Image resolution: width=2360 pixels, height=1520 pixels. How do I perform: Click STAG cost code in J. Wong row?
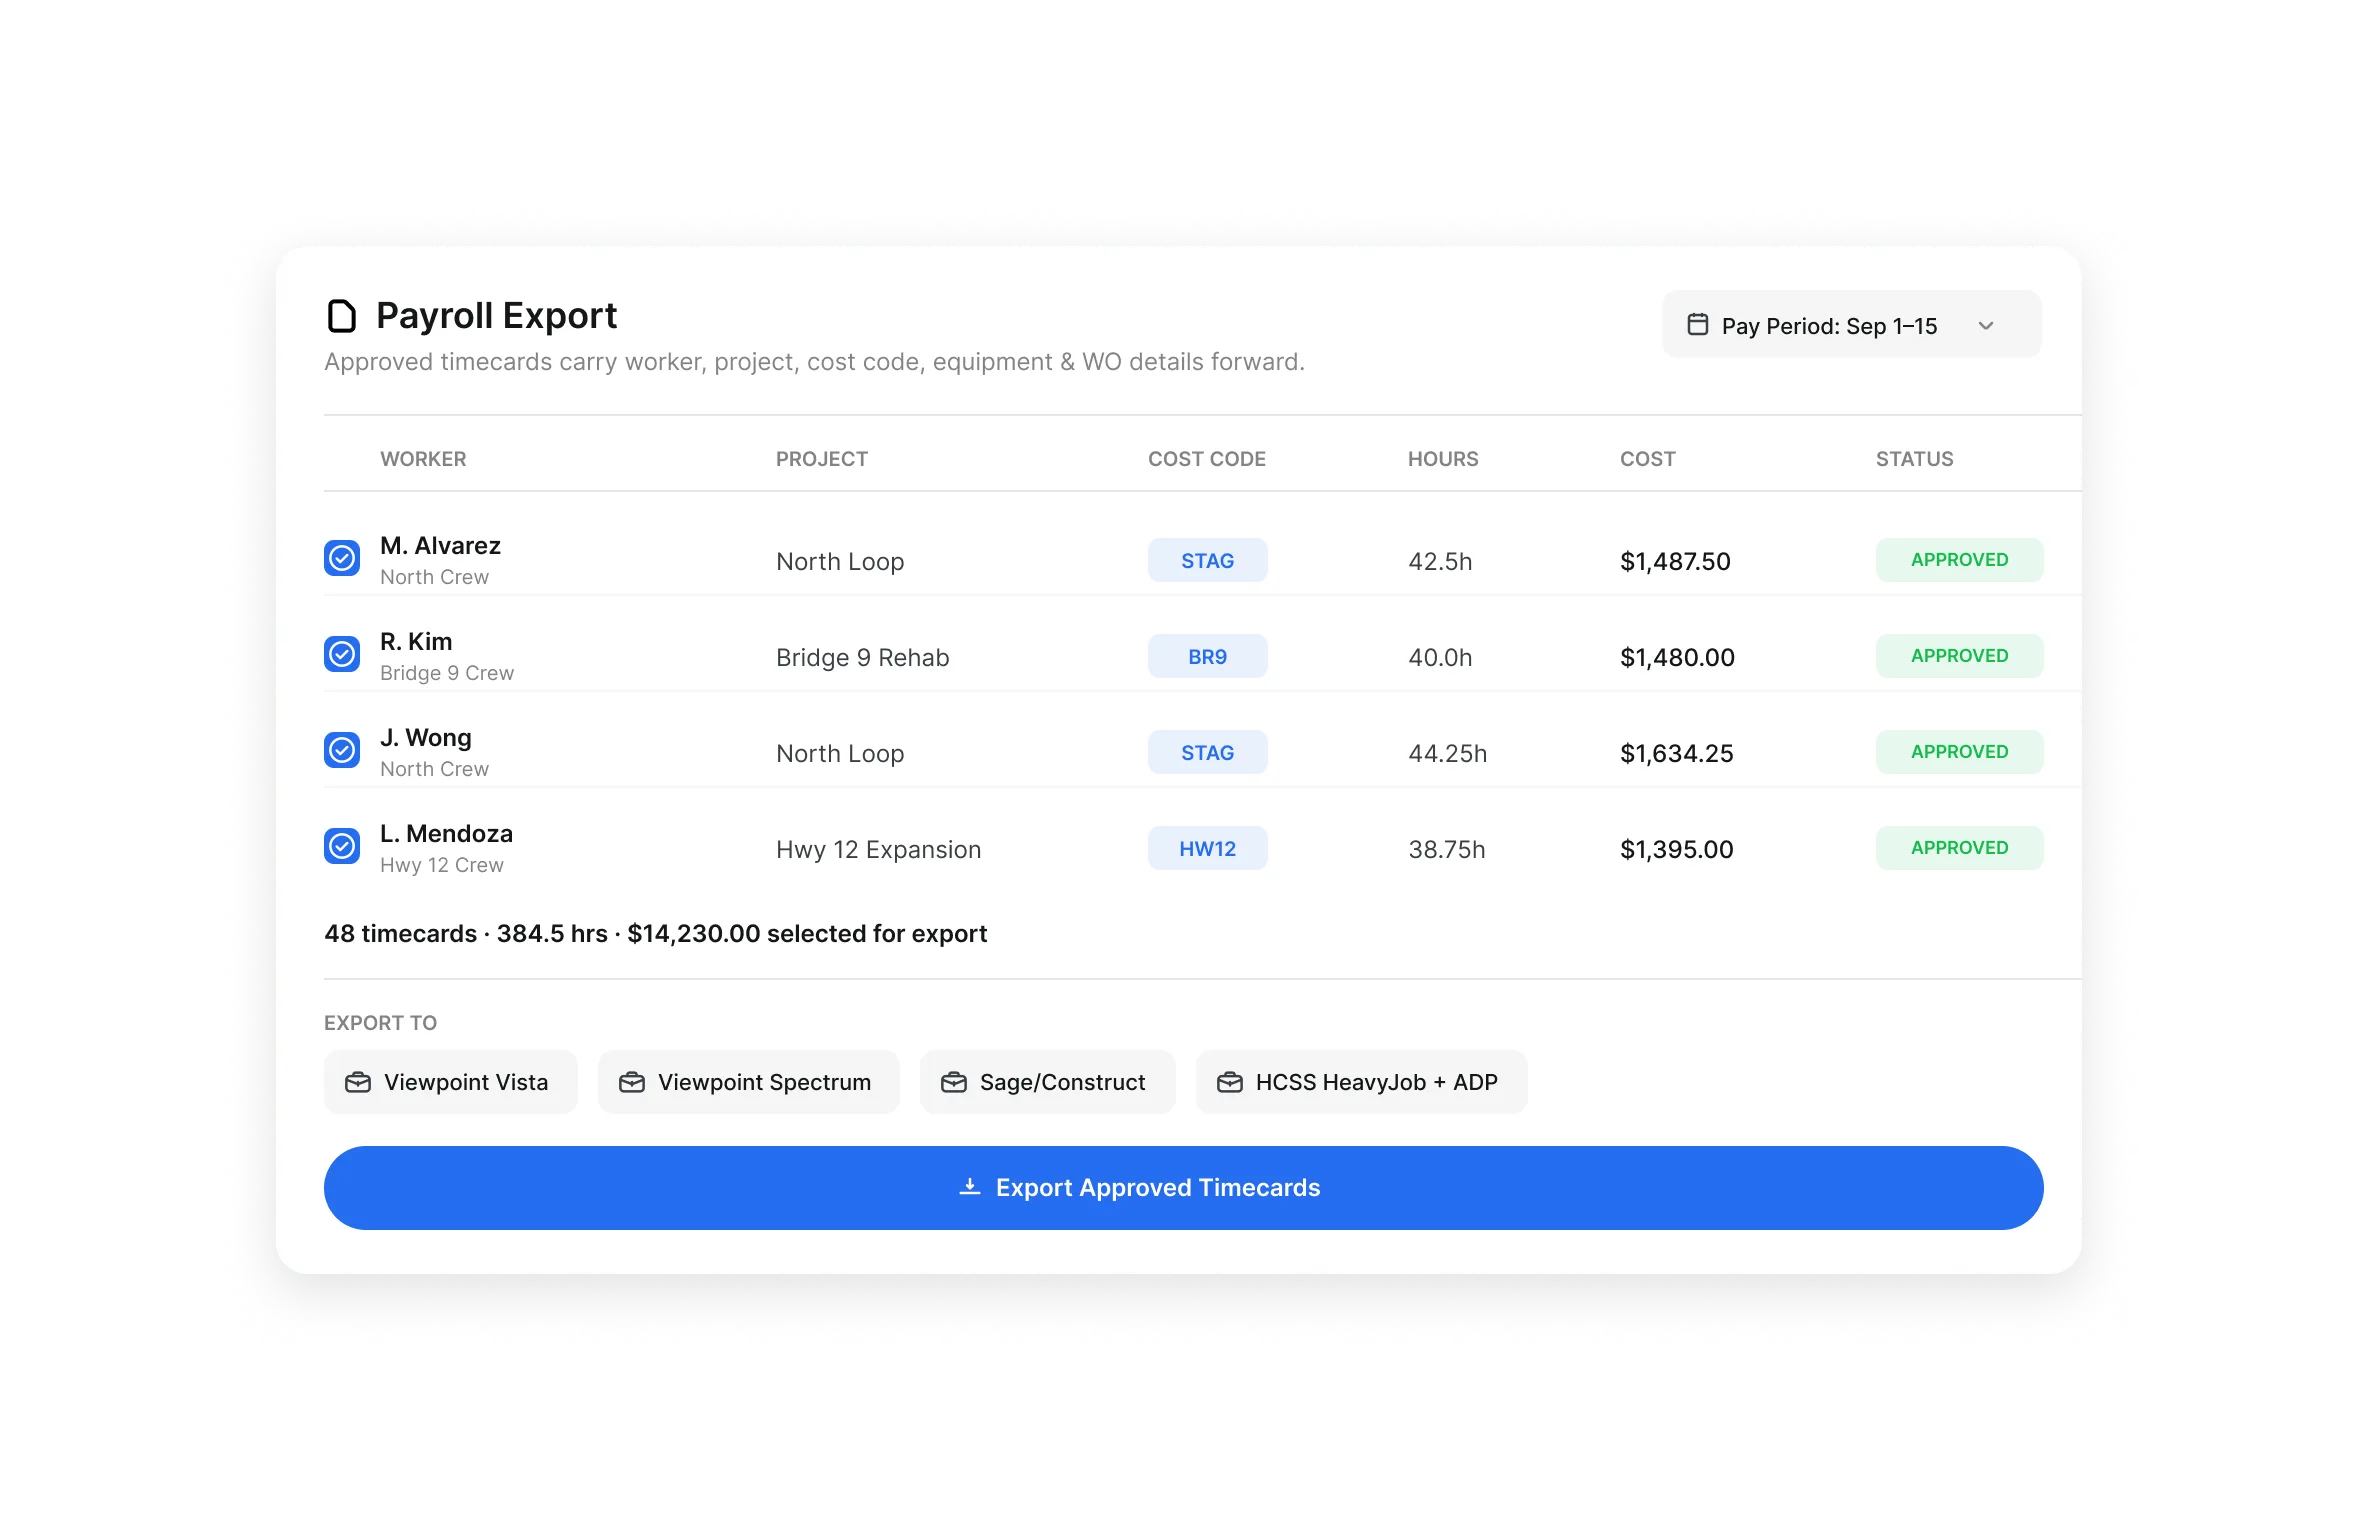click(1207, 752)
